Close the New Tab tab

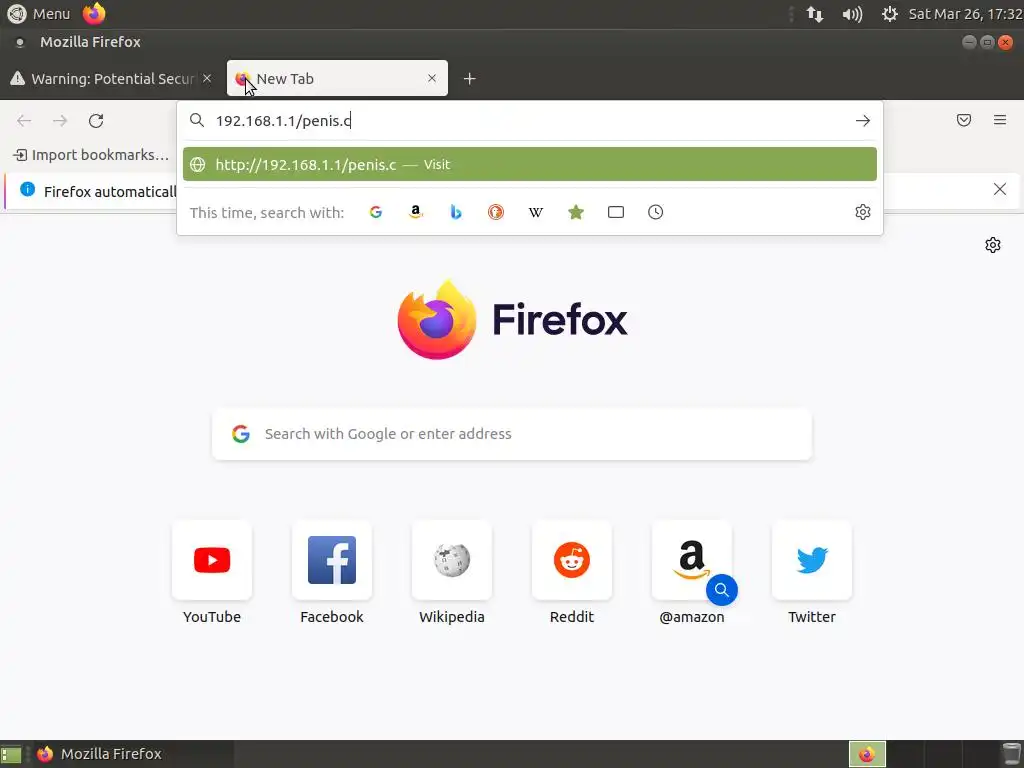click(432, 78)
